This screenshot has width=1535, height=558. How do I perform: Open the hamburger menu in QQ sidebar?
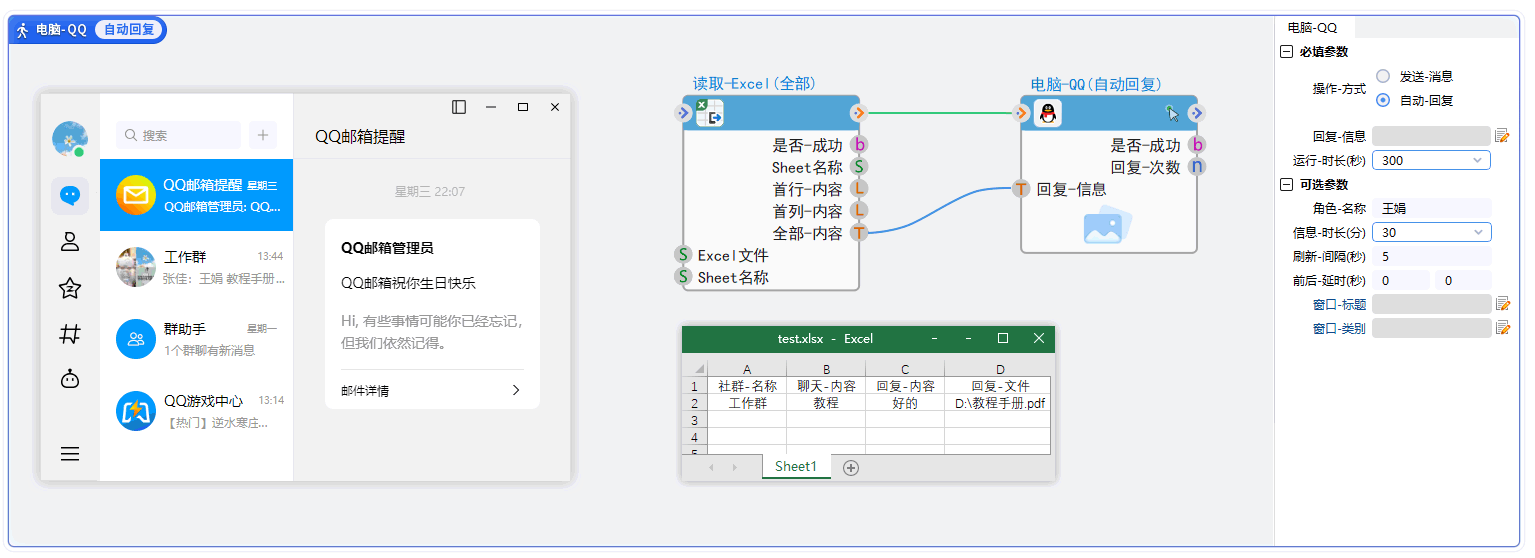(70, 454)
